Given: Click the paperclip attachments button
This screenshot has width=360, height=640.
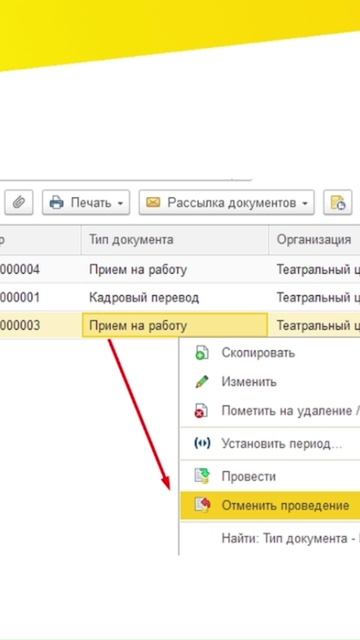Looking at the screenshot, I should tap(19, 202).
